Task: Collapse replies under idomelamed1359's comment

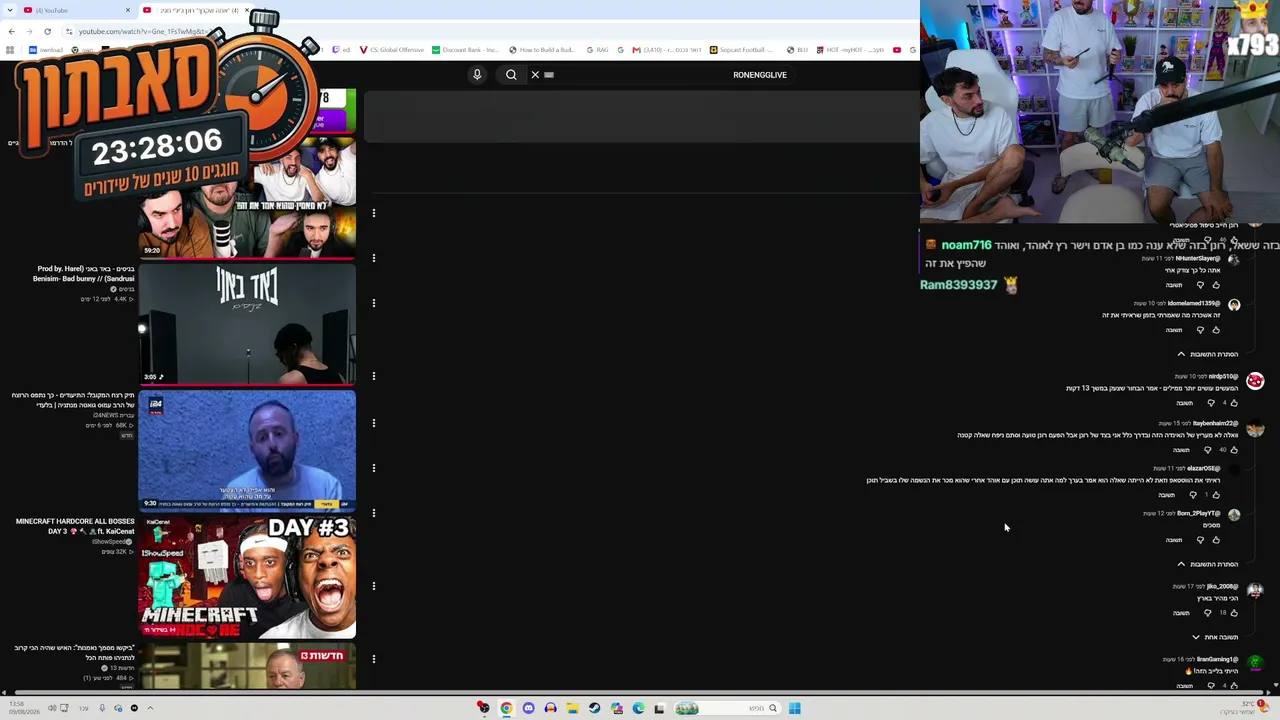Action: 1208,354
